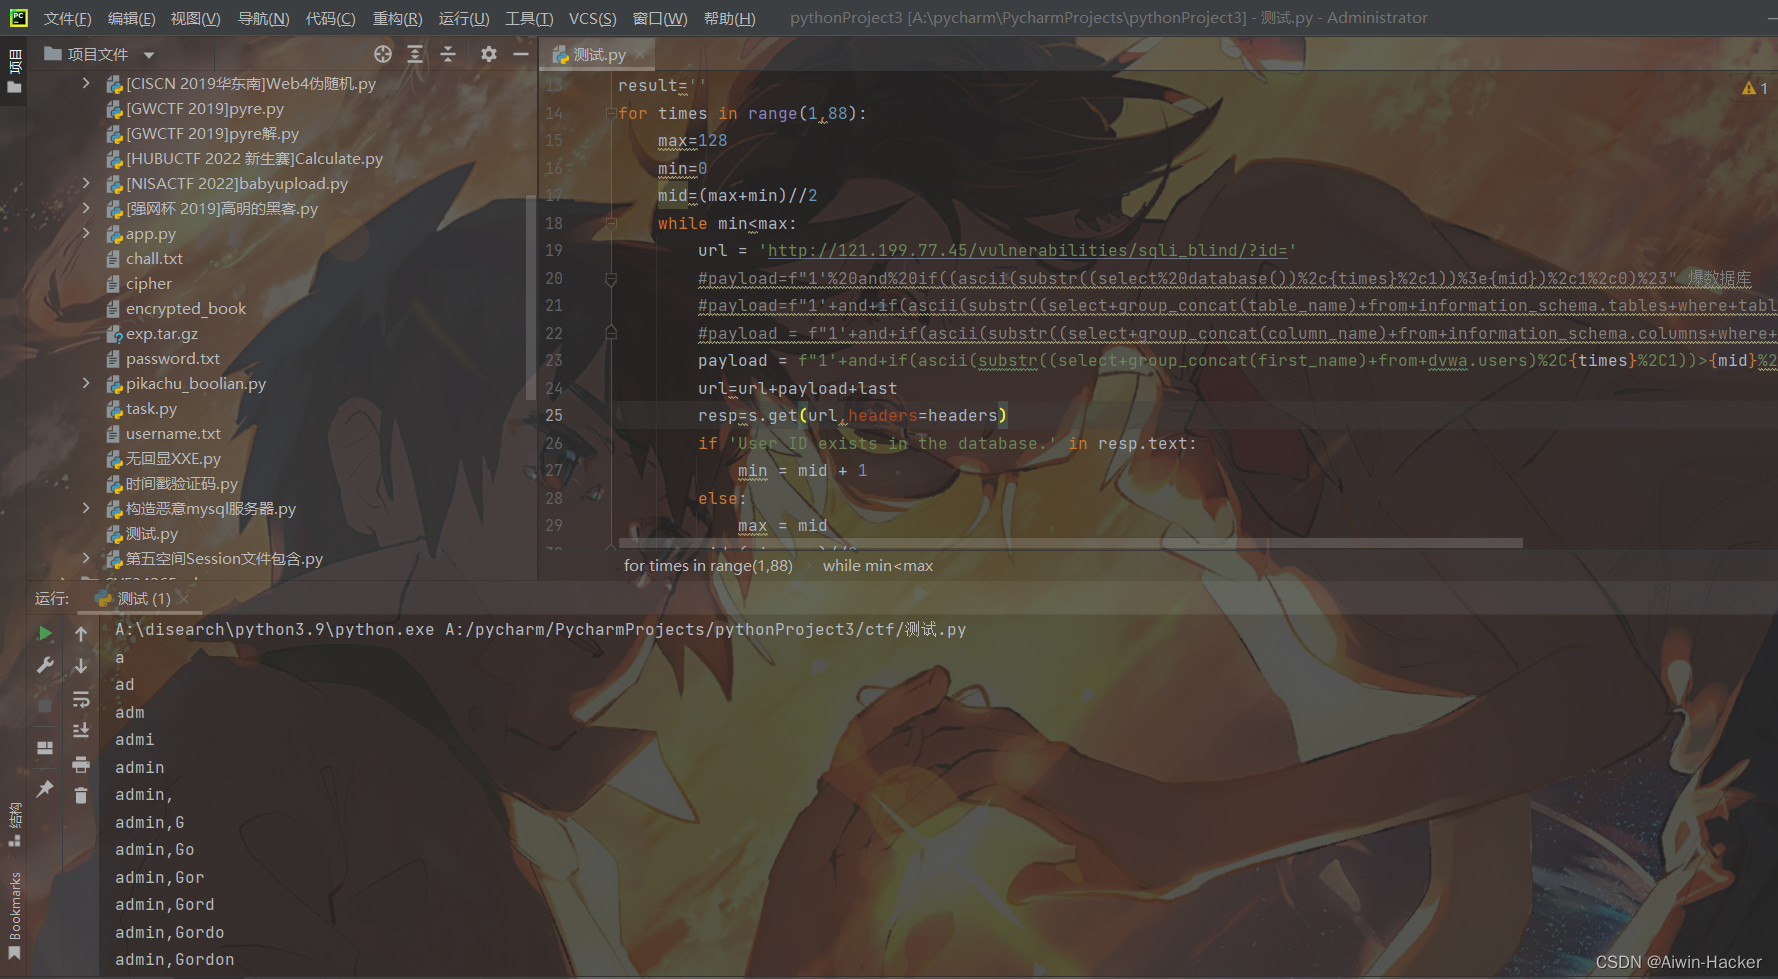This screenshot has width=1778, height=979.
Task: Open the warning indicator in editor corner
Action: coord(1755,88)
